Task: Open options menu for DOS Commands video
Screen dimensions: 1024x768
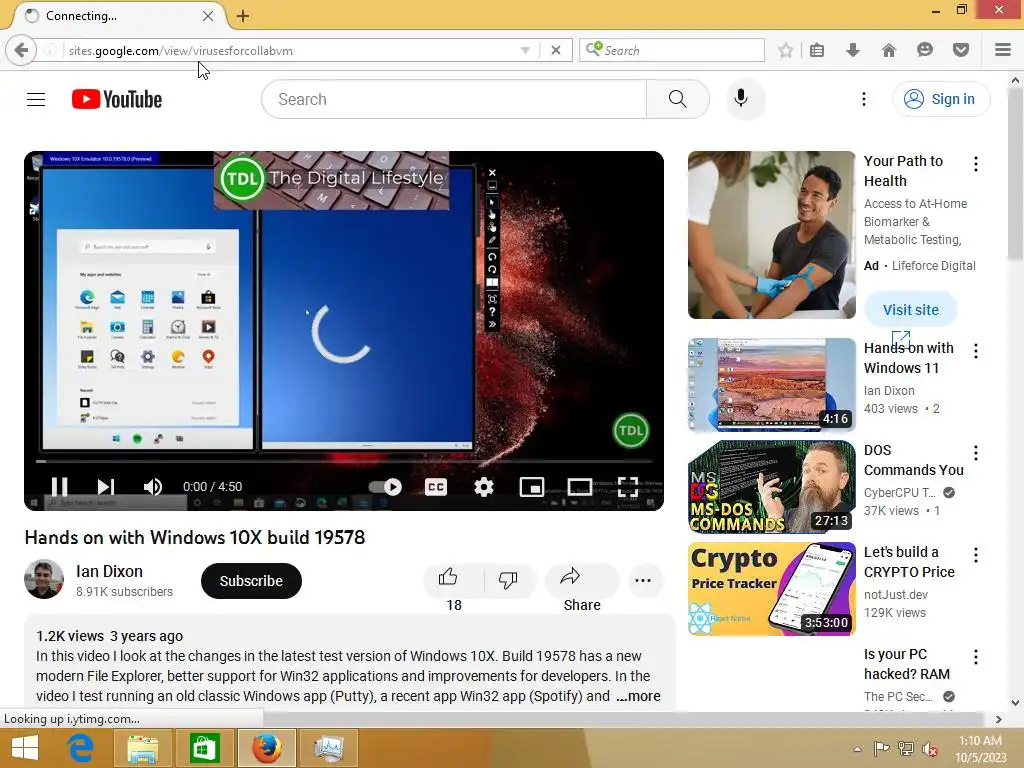Action: 976,453
